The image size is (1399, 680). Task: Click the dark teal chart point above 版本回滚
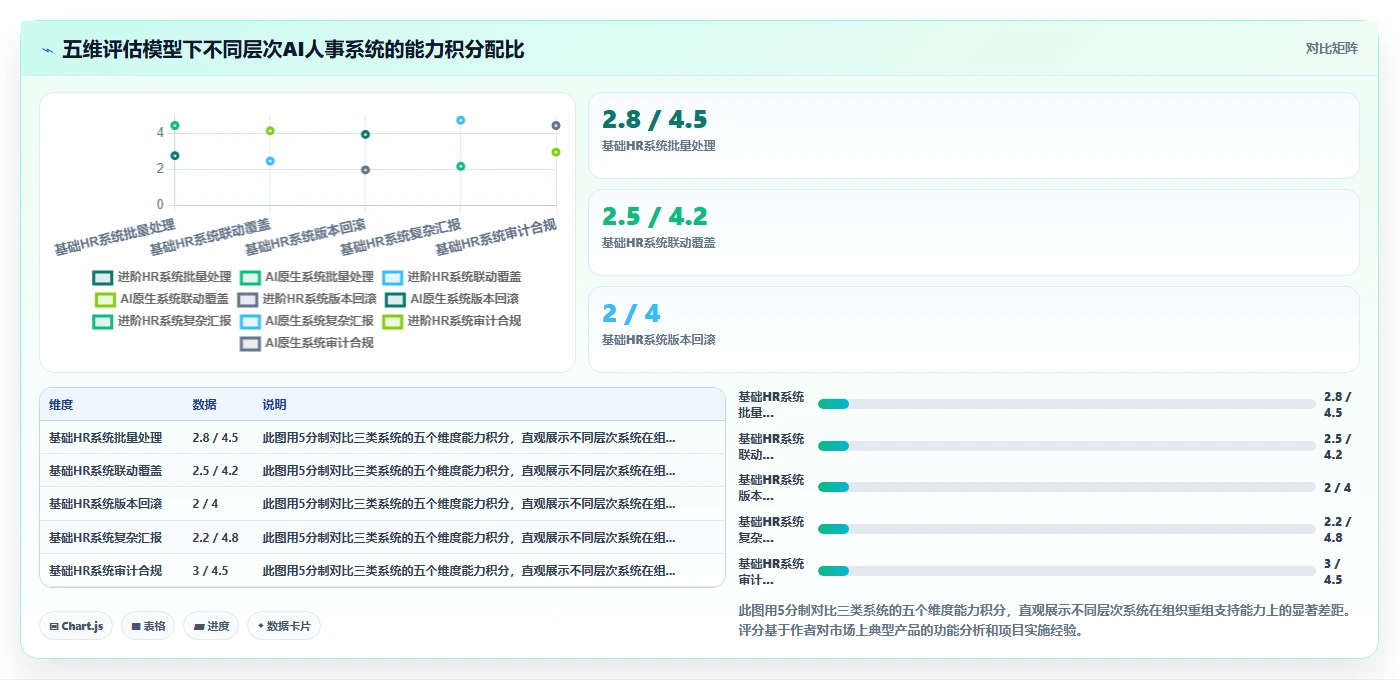pos(365,135)
